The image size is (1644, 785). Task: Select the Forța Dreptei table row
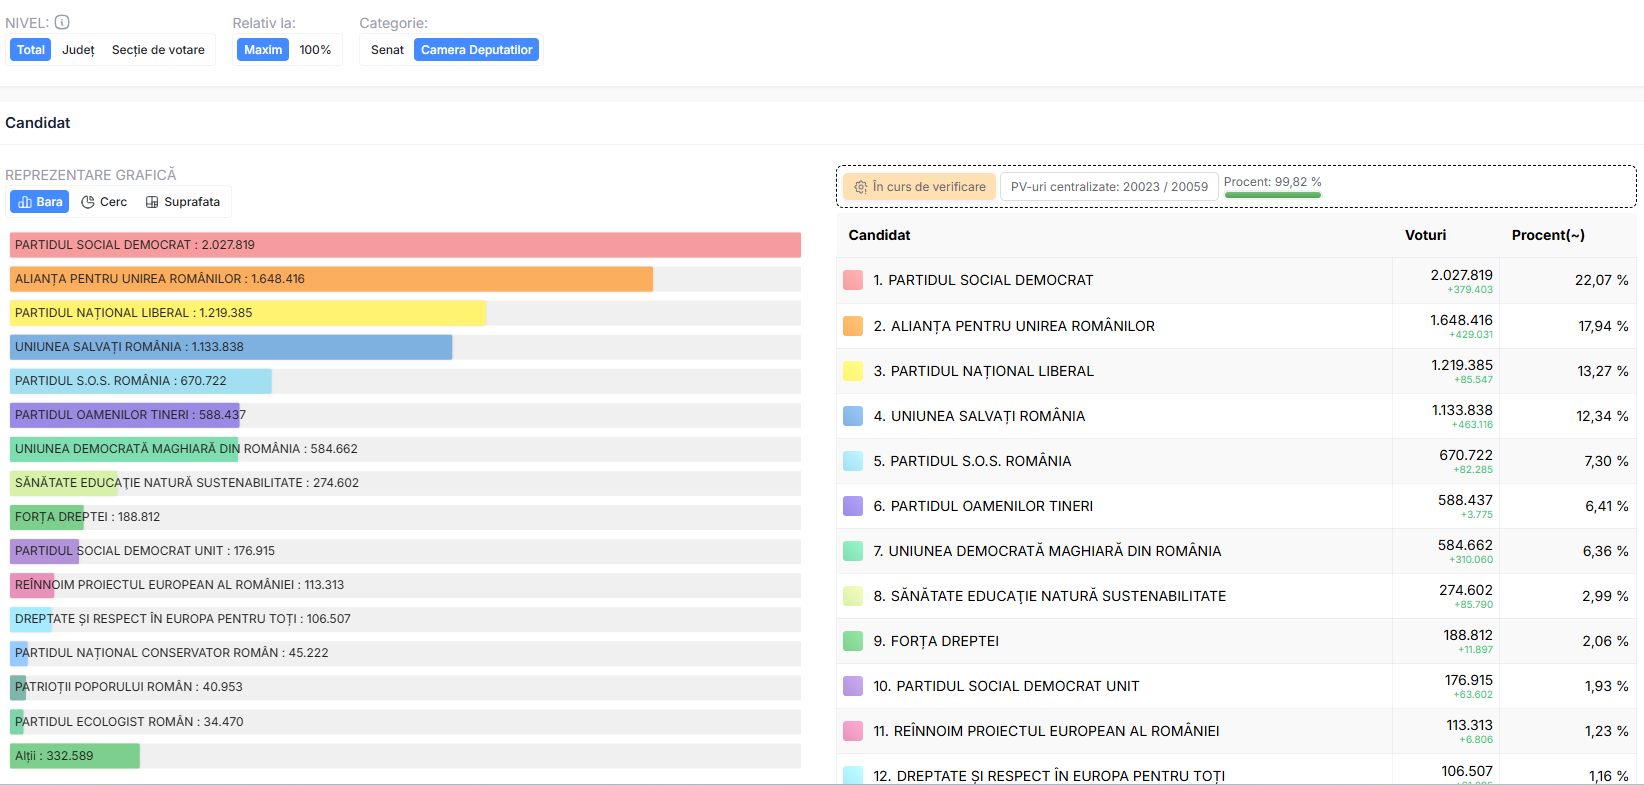pos(1100,641)
